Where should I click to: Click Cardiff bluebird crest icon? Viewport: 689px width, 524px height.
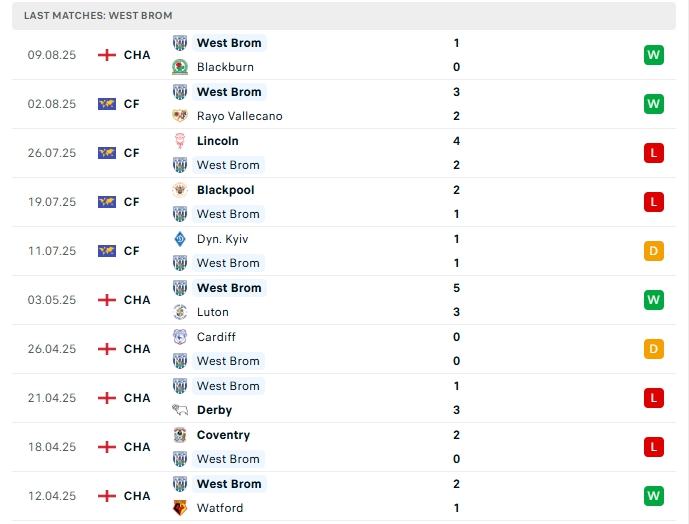click(180, 337)
